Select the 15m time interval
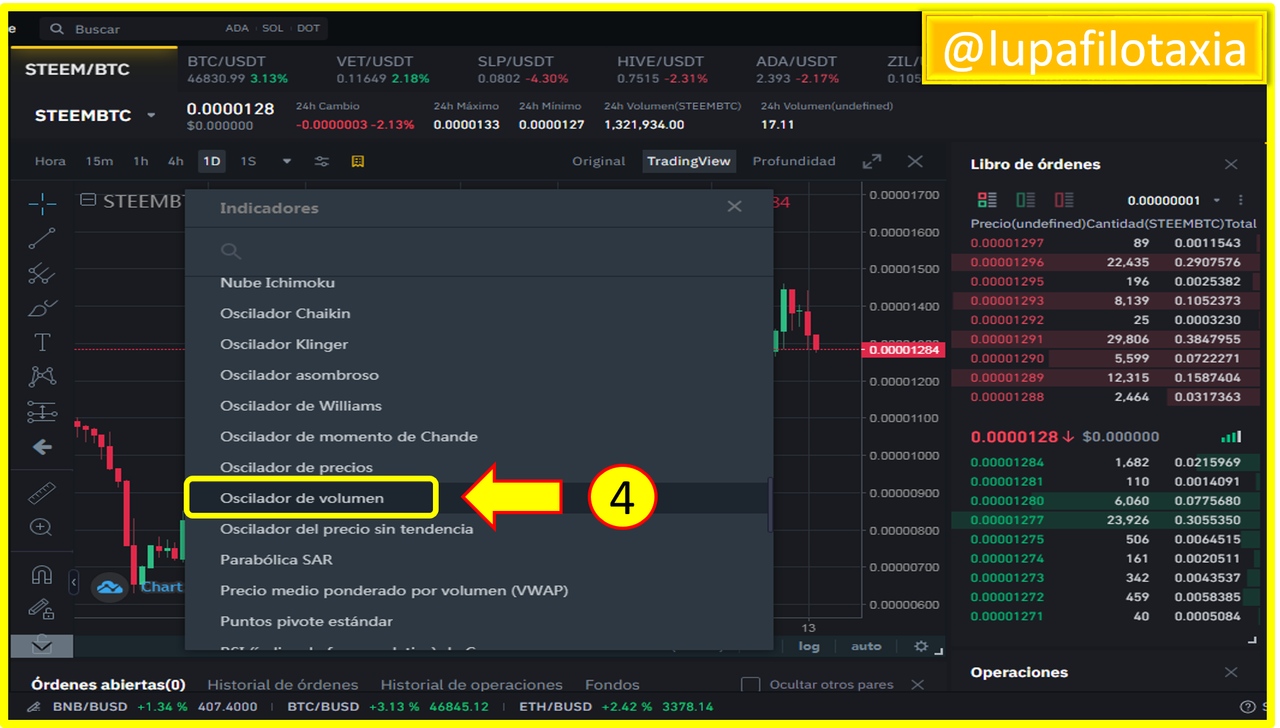The width and height of the screenshot is (1280, 728). point(99,161)
